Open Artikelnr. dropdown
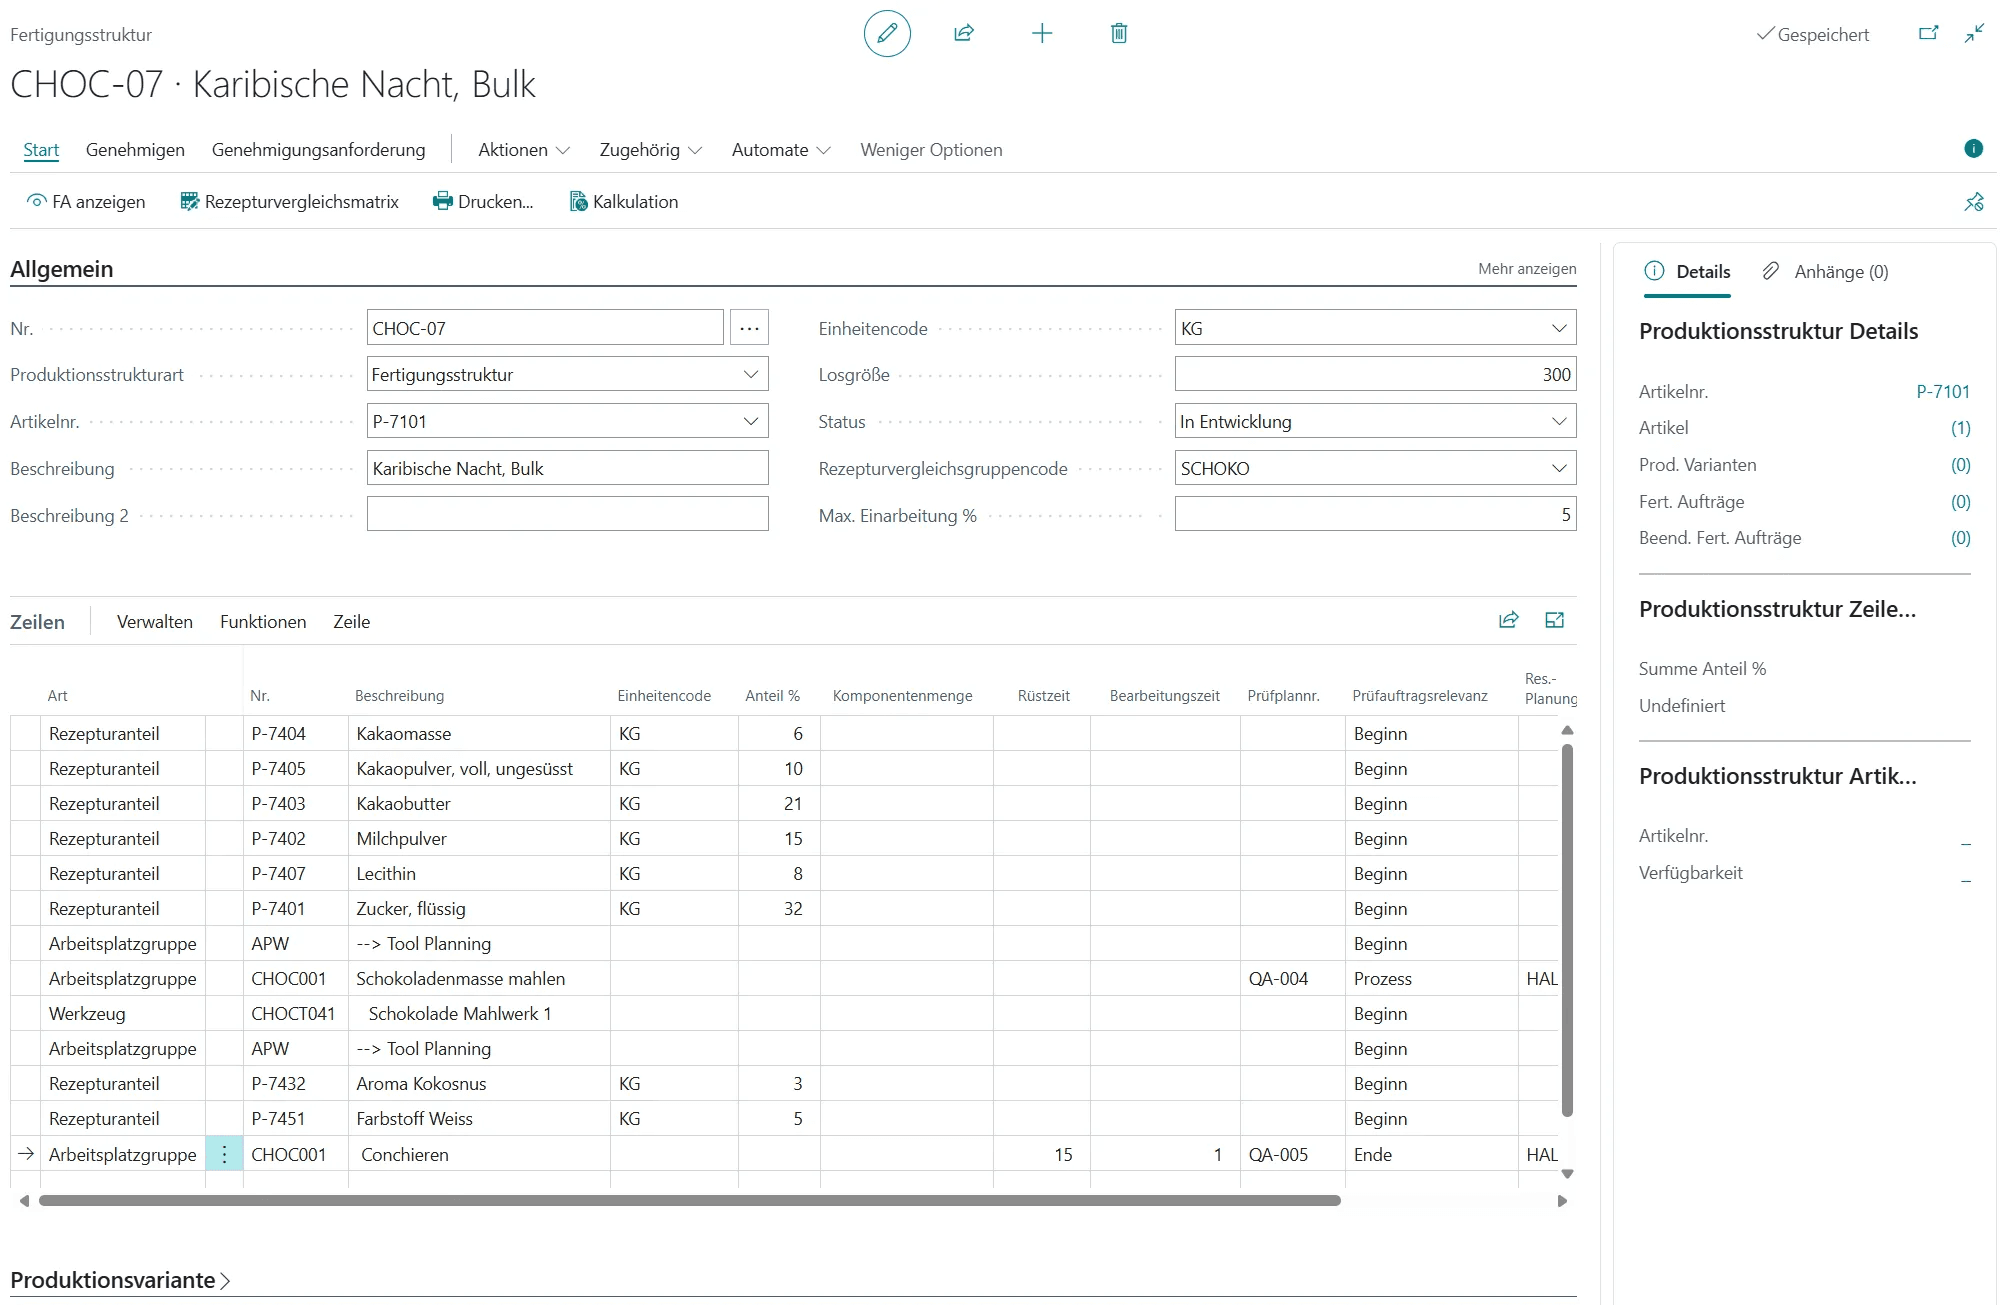The image size is (2010, 1305). [x=751, y=421]
